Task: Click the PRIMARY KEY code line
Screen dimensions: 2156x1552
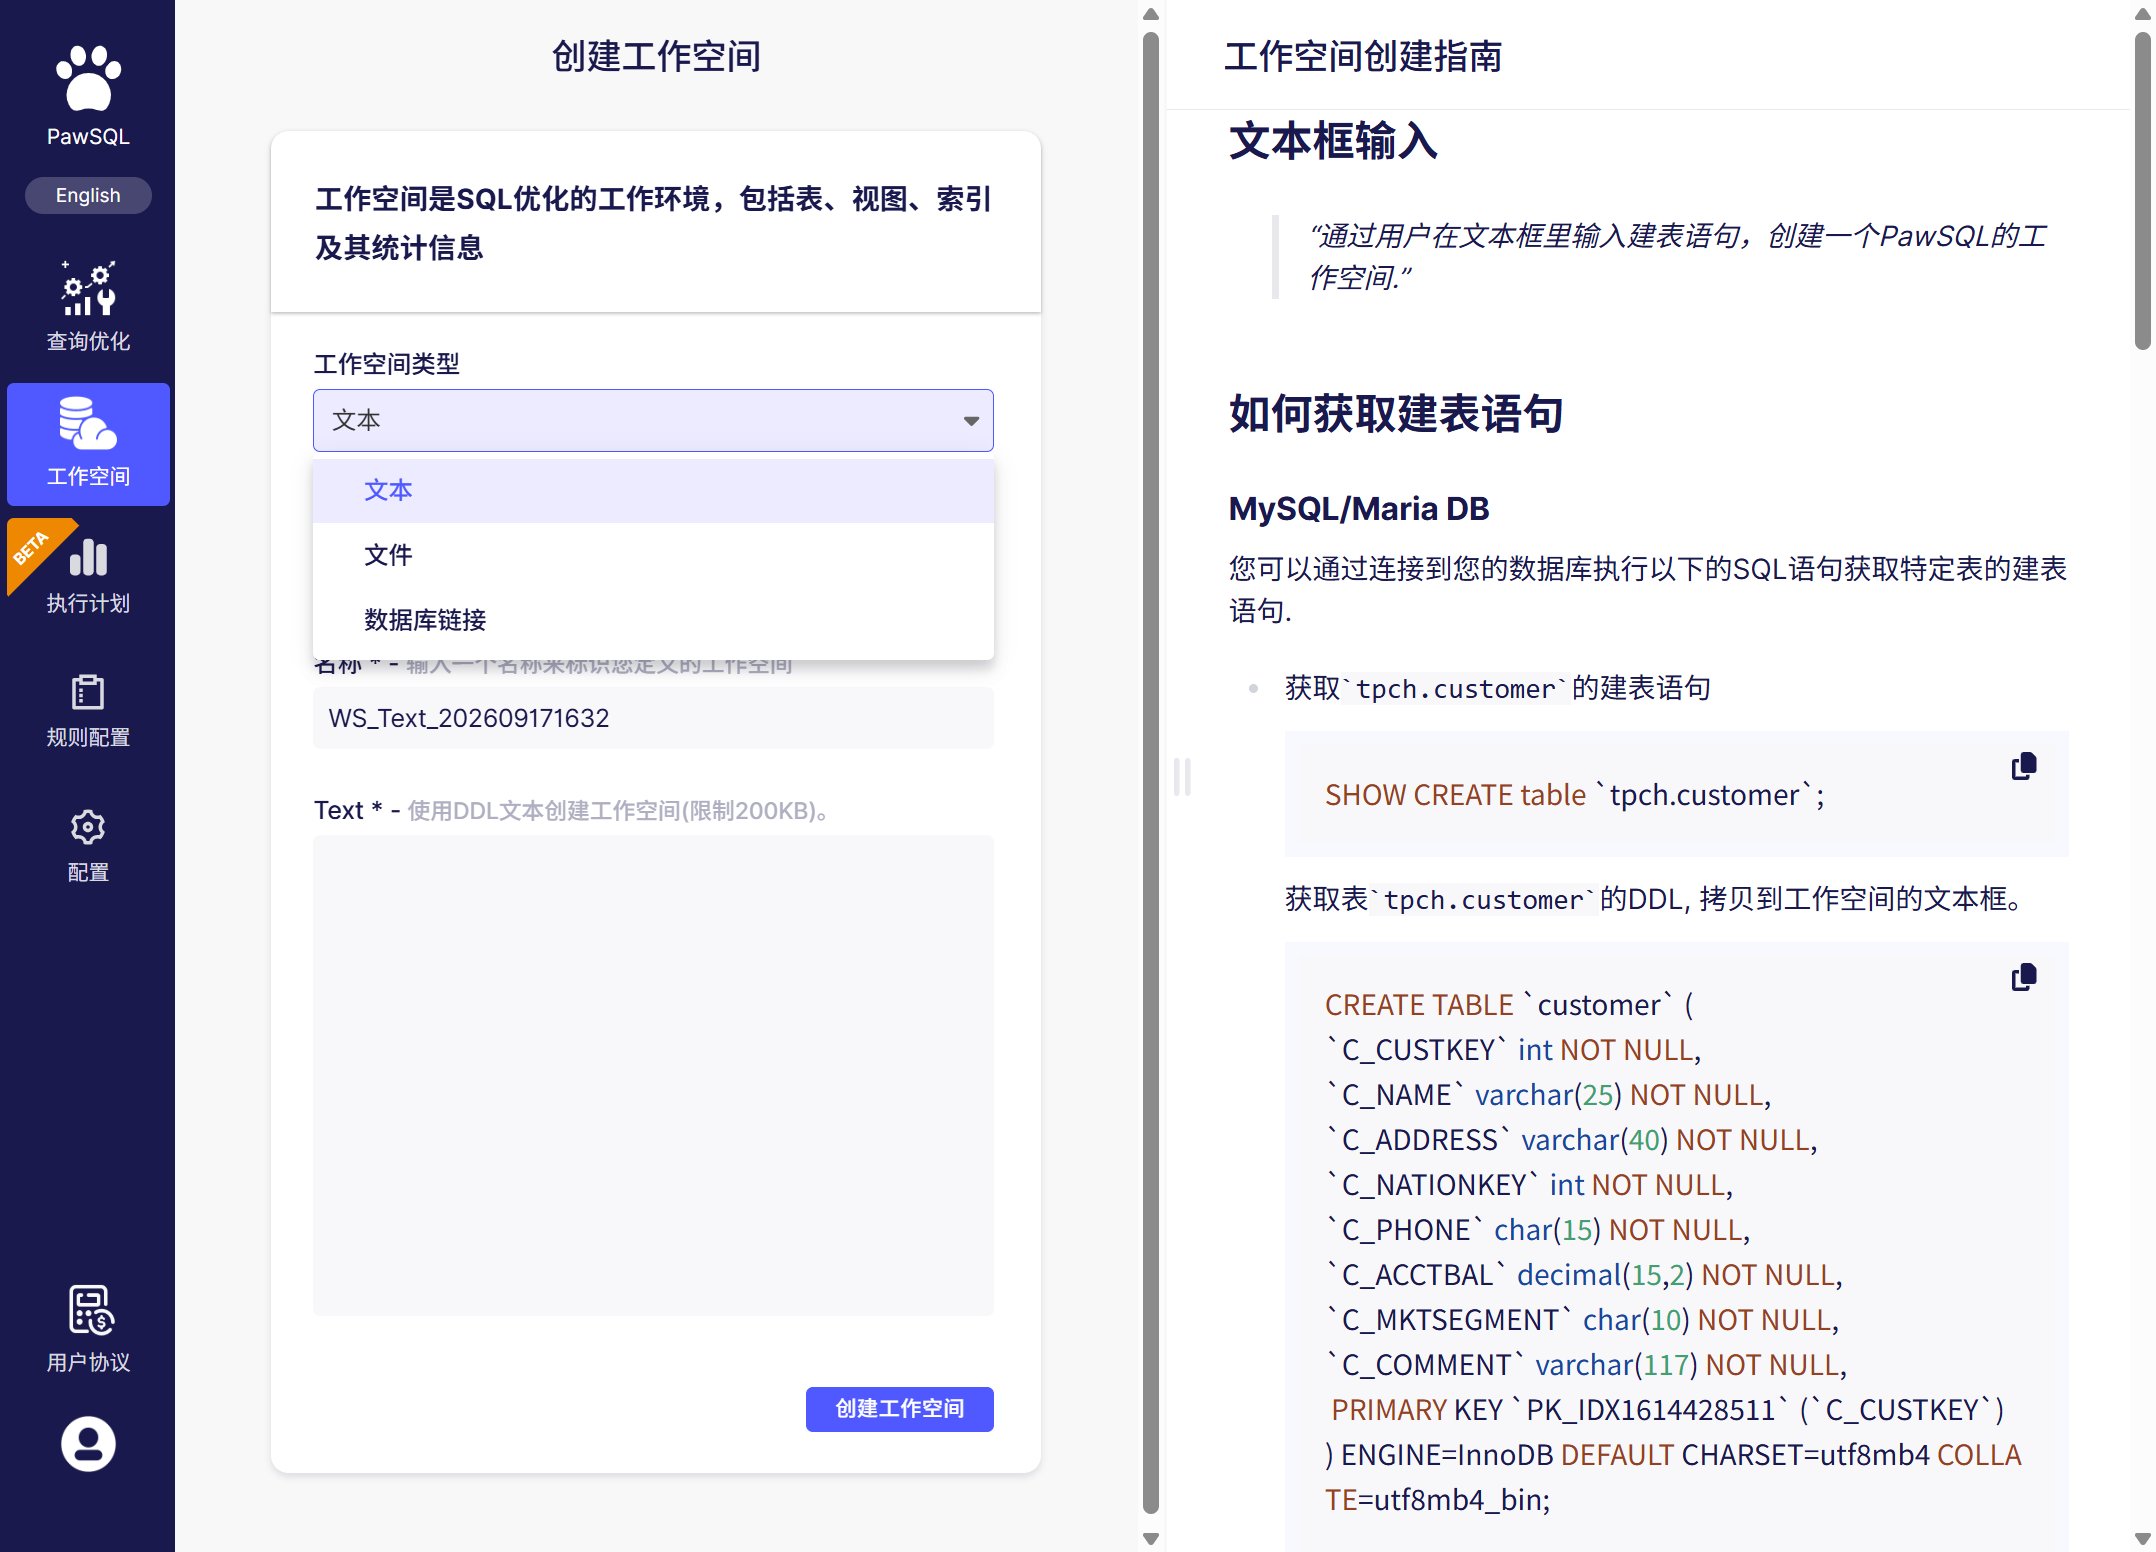Action: pos(1666,1410)
